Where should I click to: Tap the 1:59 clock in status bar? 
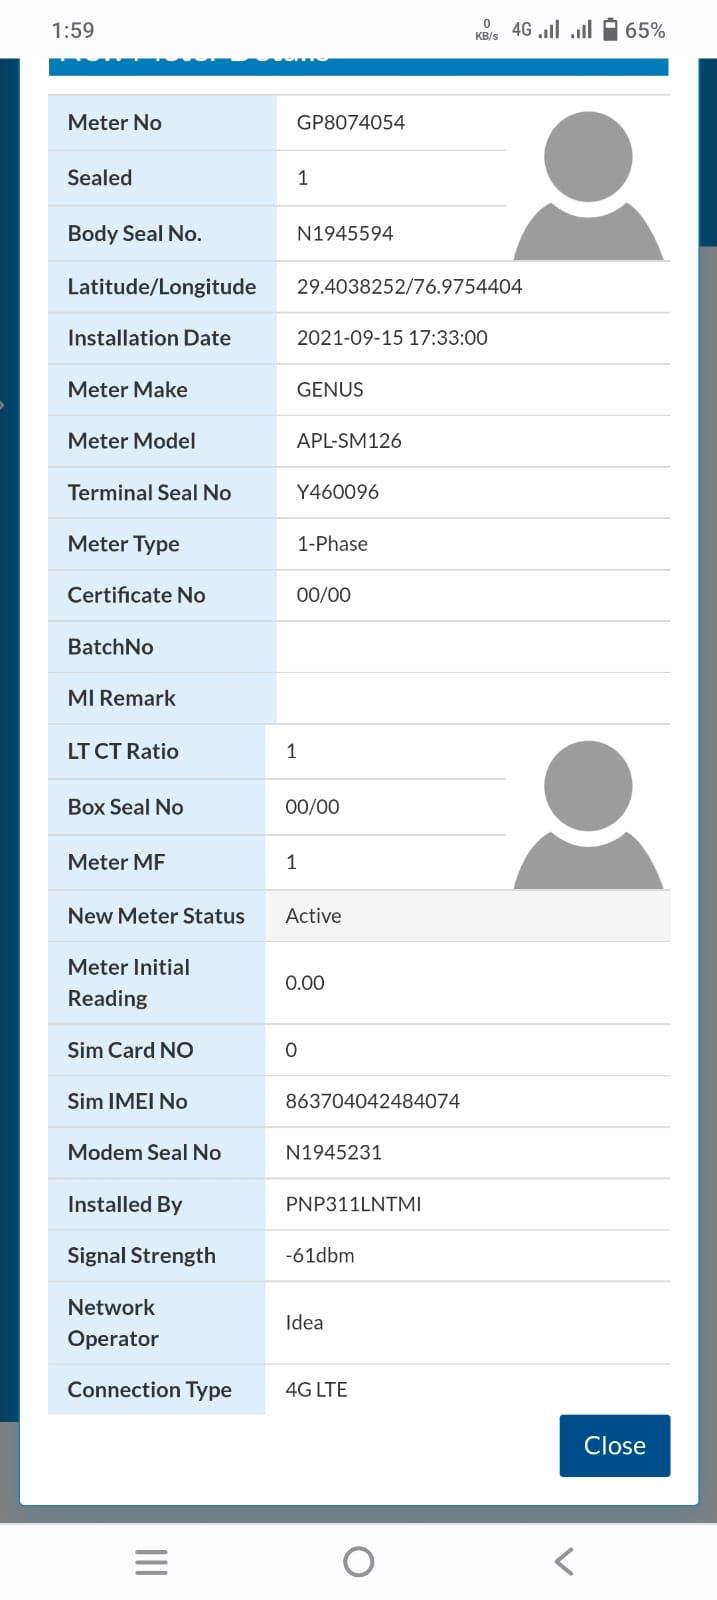click(x=73, y=30)
